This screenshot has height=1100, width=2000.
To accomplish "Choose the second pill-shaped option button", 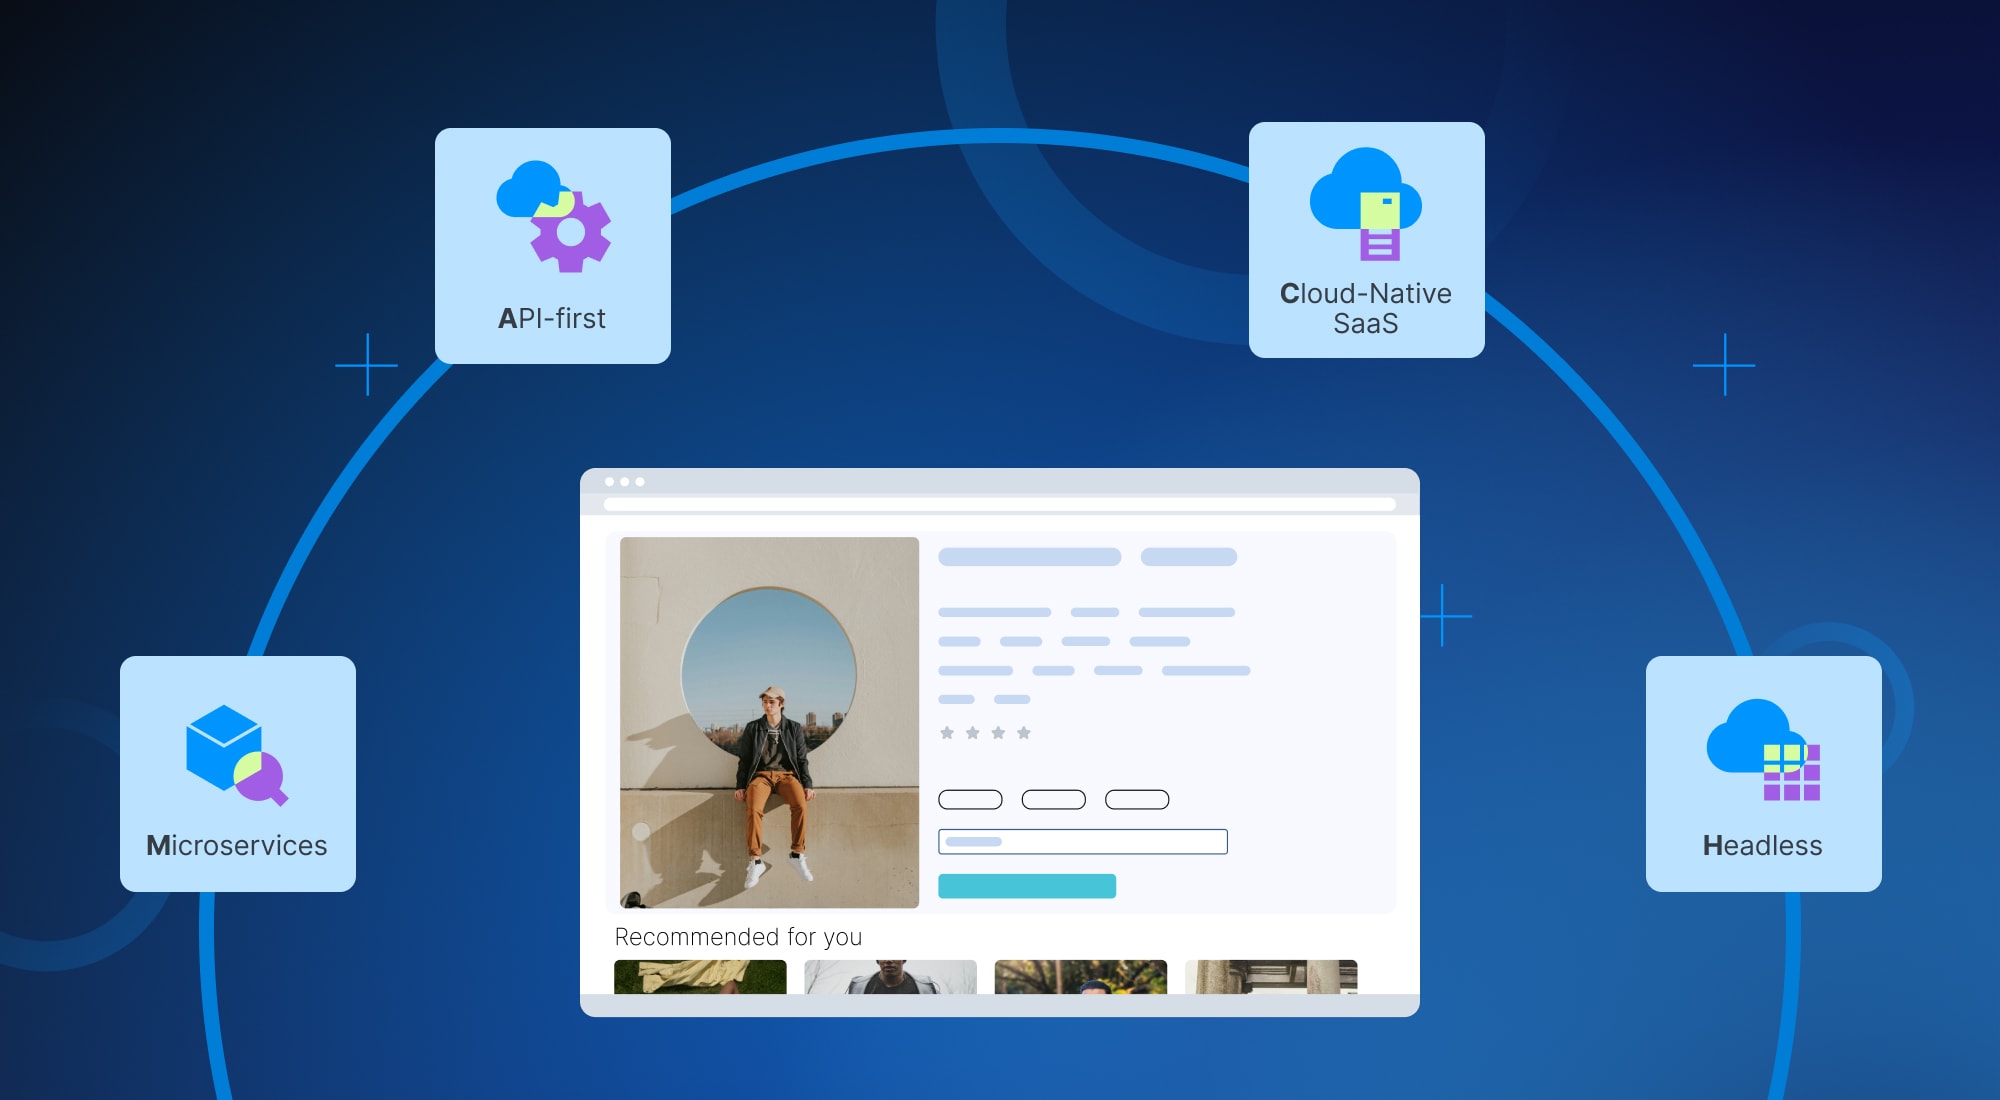I will (x=1054, y=799).
